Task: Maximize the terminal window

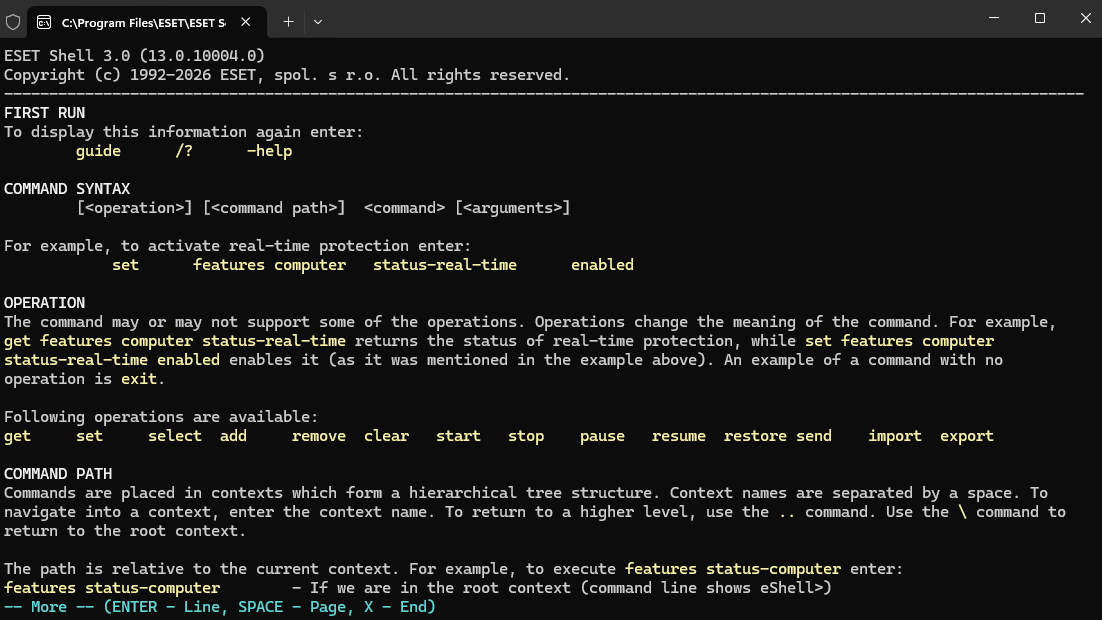Action: click(x=1040, y=18)
